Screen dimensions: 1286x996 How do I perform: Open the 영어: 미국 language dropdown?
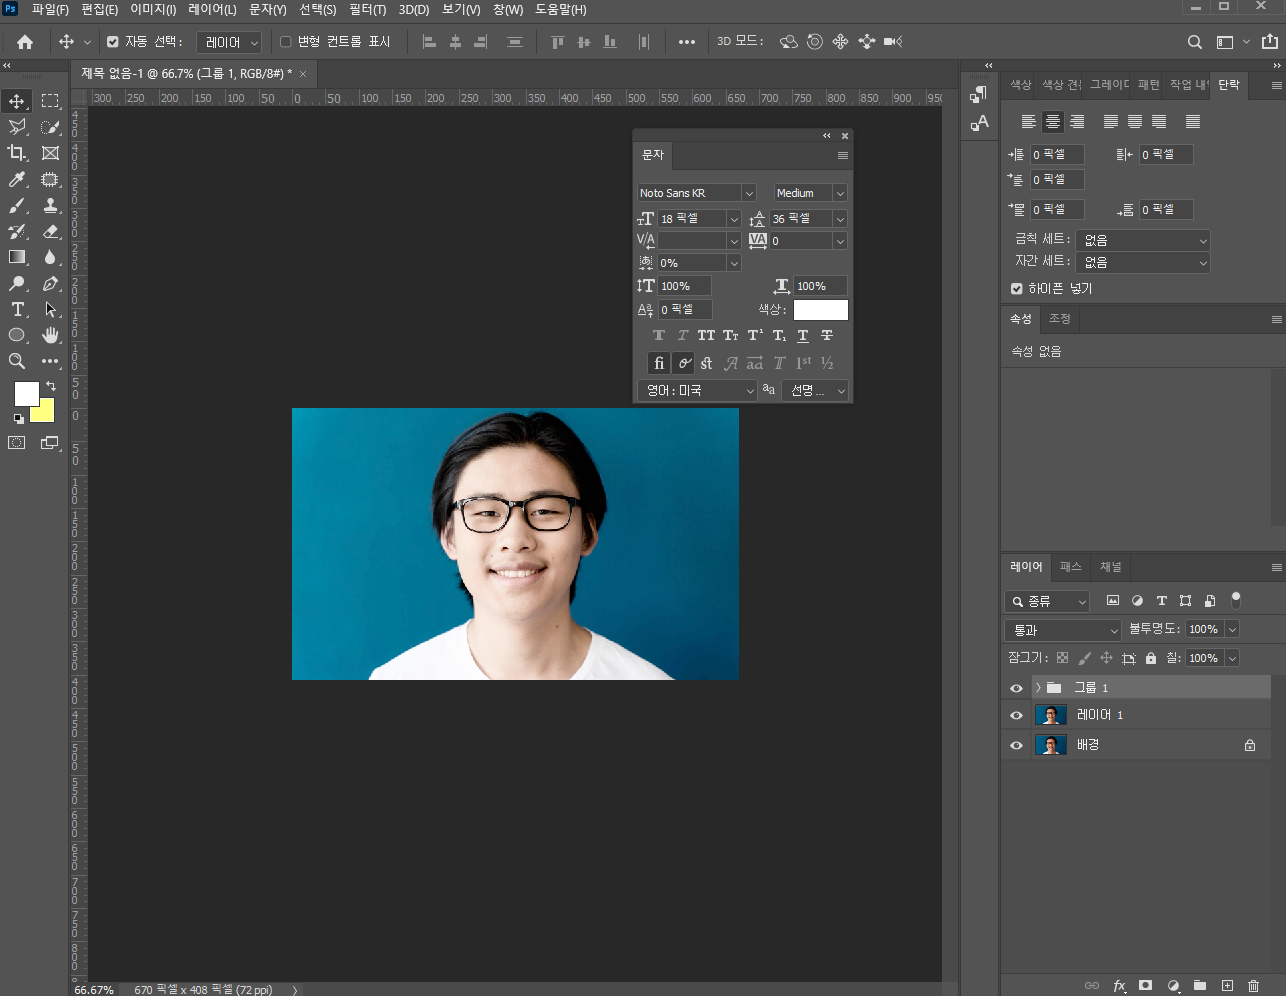coord(698,390)
